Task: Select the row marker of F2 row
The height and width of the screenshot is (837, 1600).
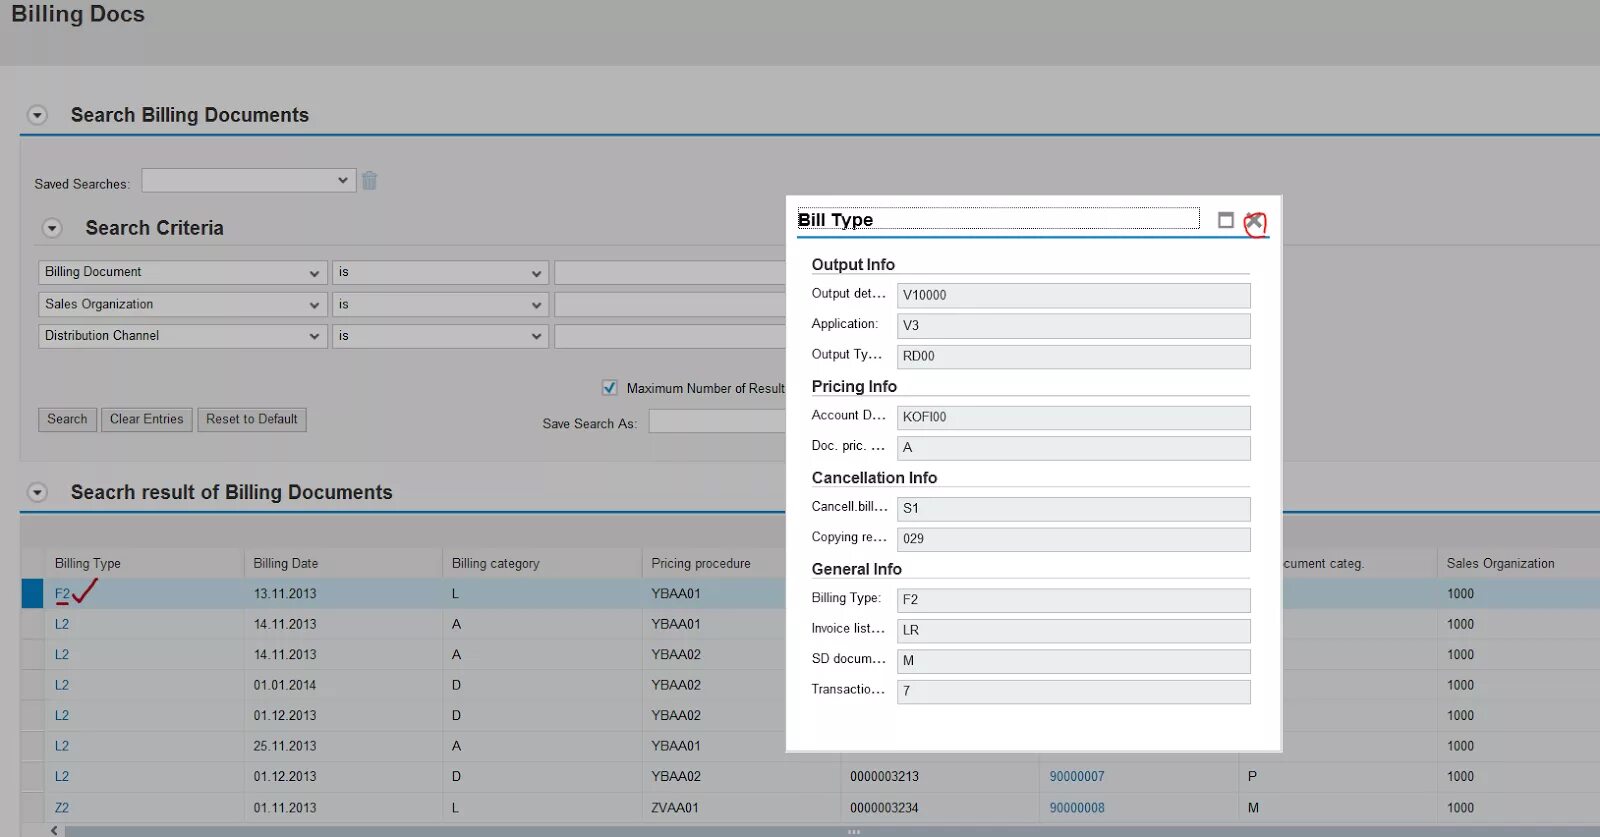Action: click(32, 593)
